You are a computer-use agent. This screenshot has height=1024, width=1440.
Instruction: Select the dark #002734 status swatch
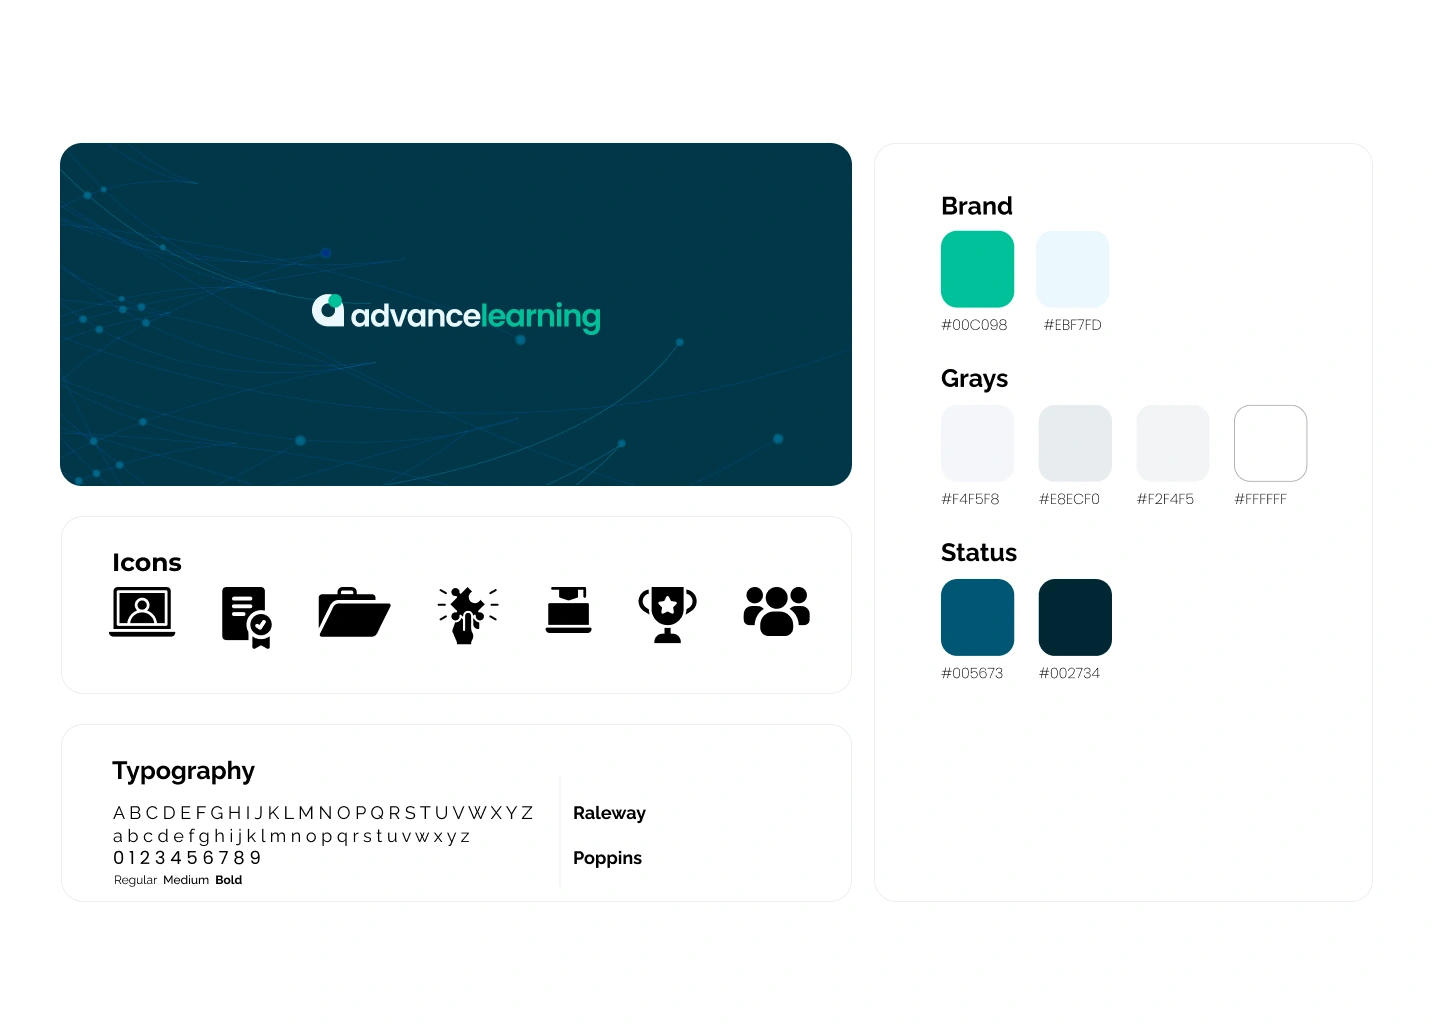pos(1075,617)
